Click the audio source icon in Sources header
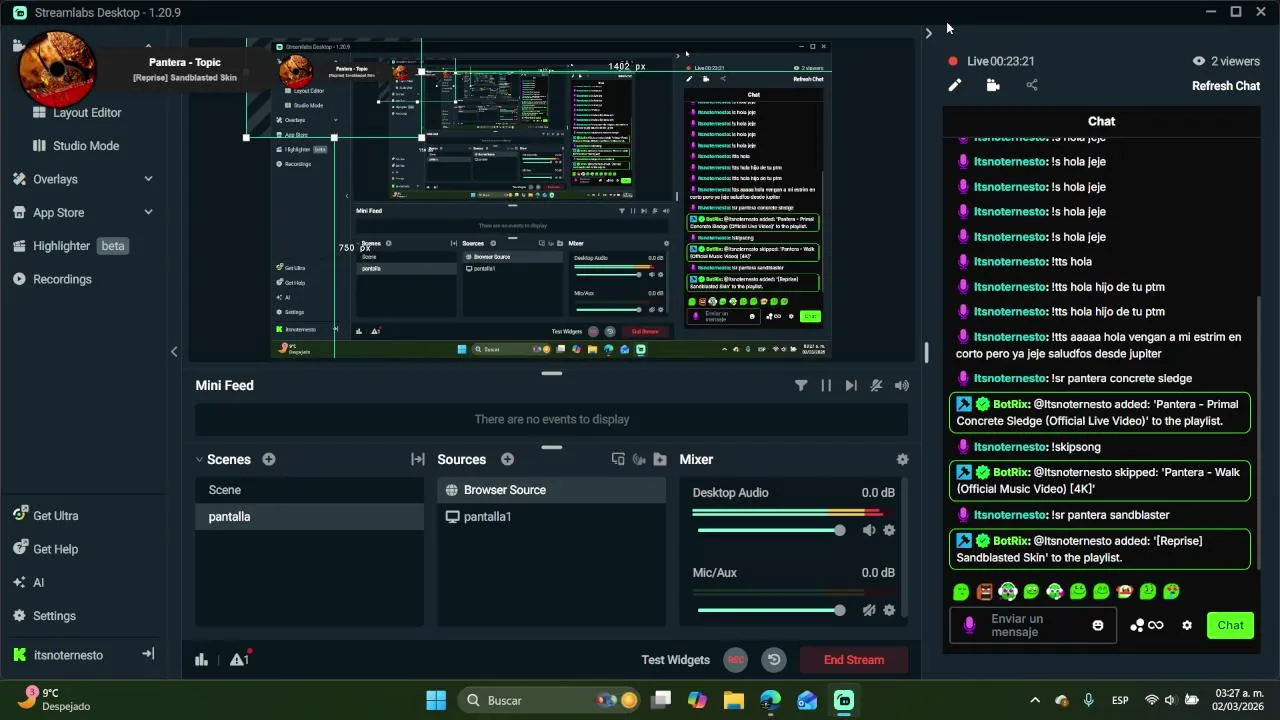The width and height of the screenshot is (1280, 720). pyautogui.click(x=639, y=459)
